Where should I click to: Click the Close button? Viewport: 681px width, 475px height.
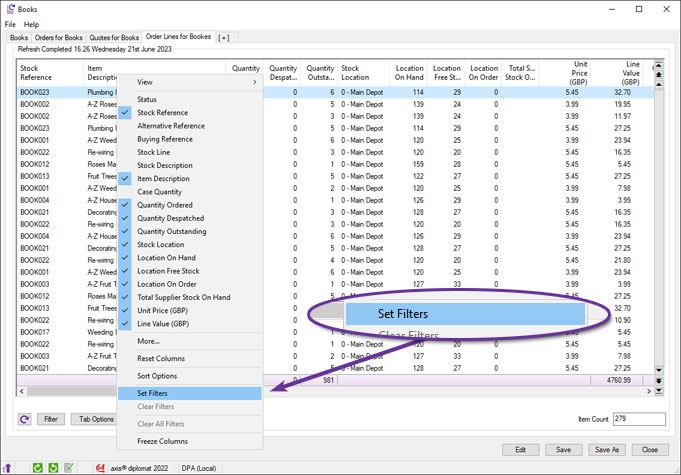point(650,450)
